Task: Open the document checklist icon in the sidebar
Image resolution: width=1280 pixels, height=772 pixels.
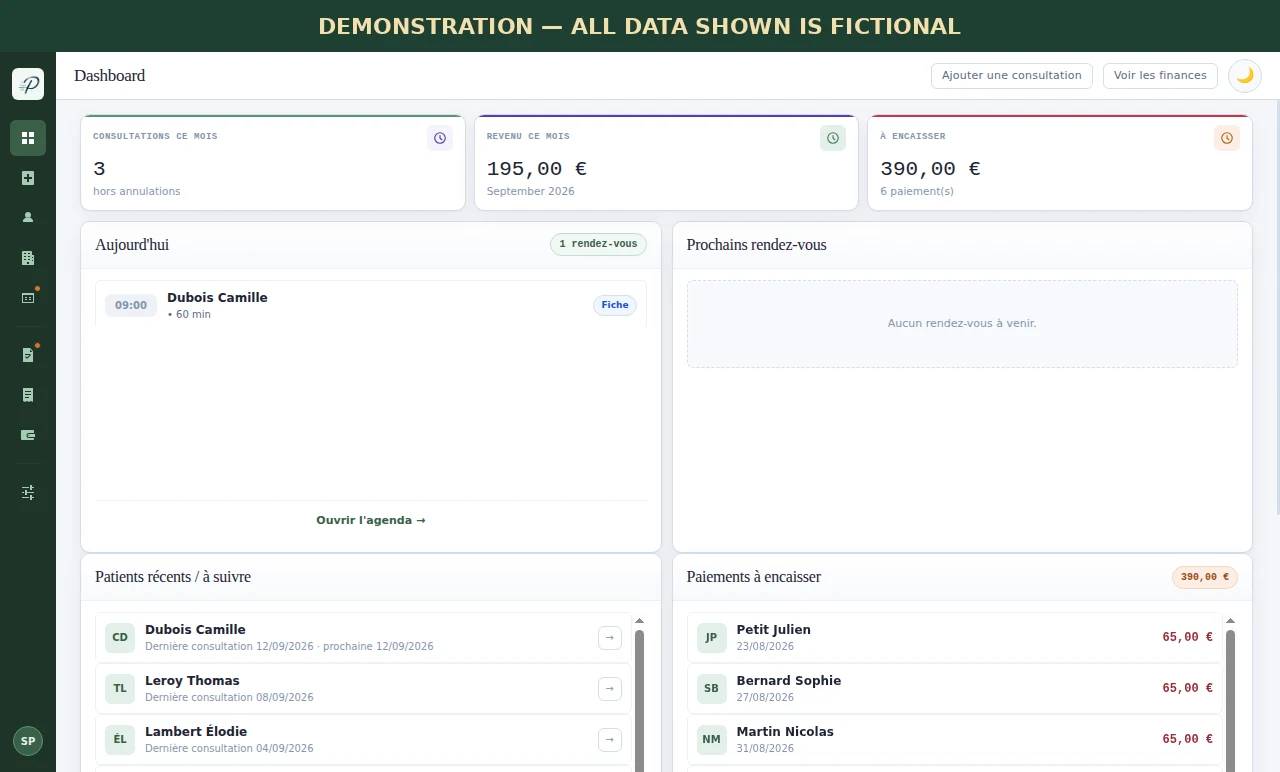Action: [x=28, y=355]
